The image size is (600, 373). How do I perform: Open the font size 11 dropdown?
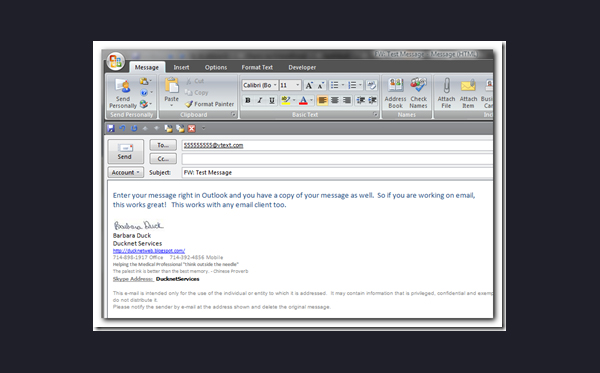[x=298, y=85]
